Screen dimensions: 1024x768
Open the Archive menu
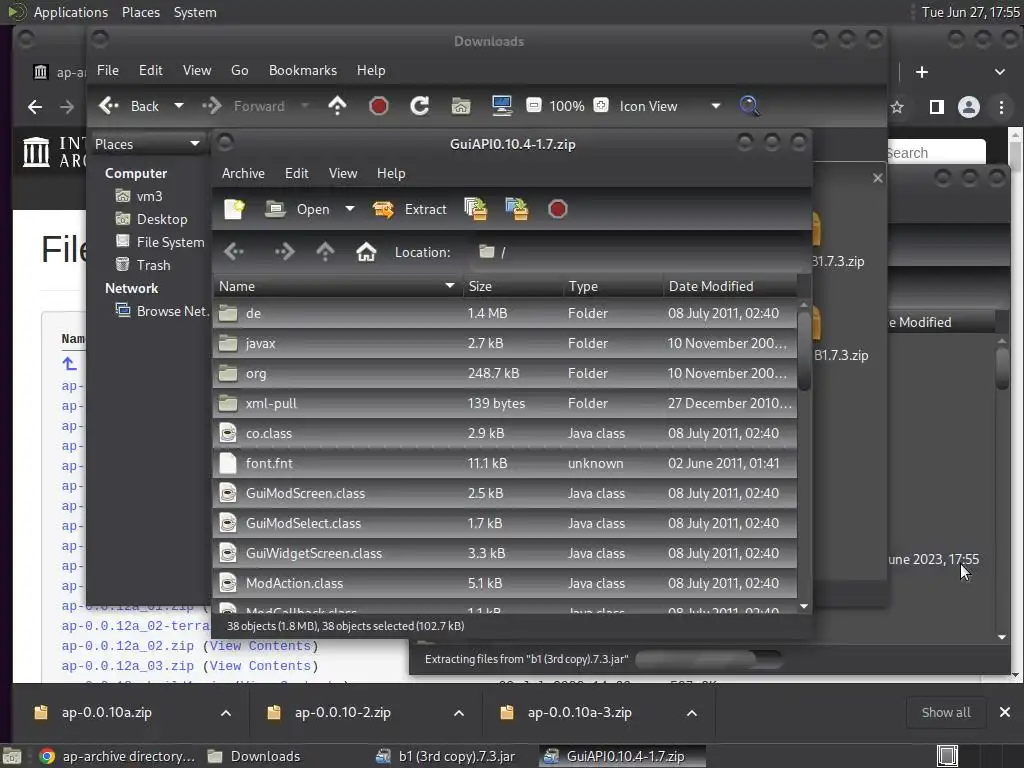click(243, 174)
